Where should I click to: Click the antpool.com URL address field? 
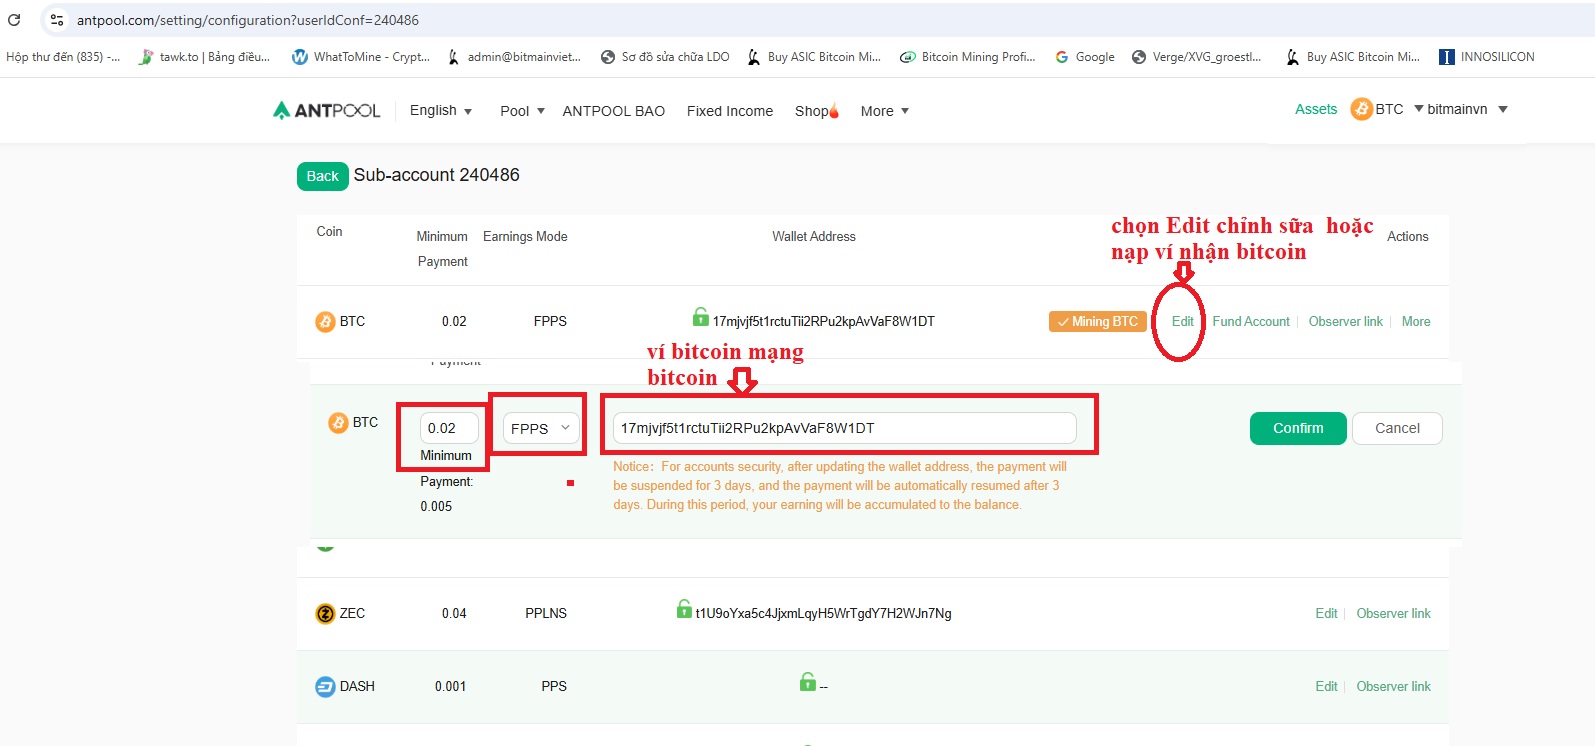[248, 20]
